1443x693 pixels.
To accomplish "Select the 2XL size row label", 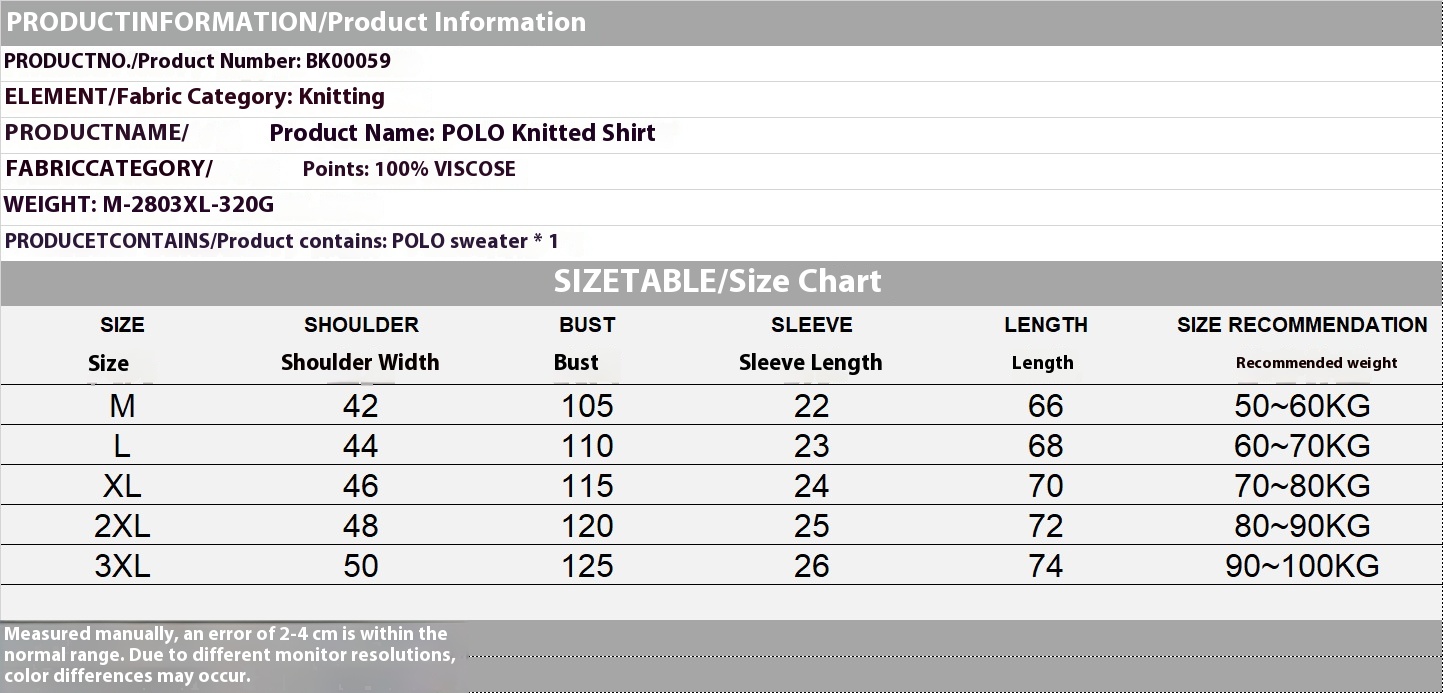I will pos(122,526).
